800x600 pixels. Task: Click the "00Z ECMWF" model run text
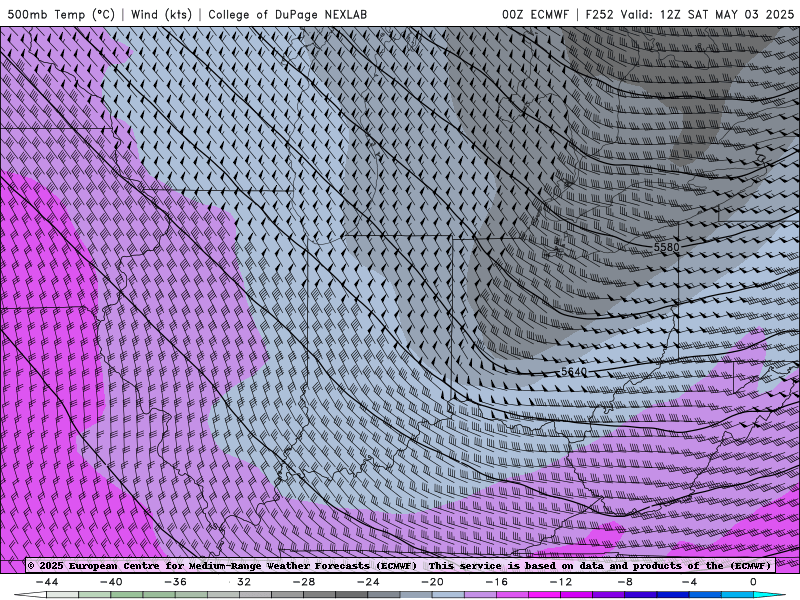[x=535, y=14]
